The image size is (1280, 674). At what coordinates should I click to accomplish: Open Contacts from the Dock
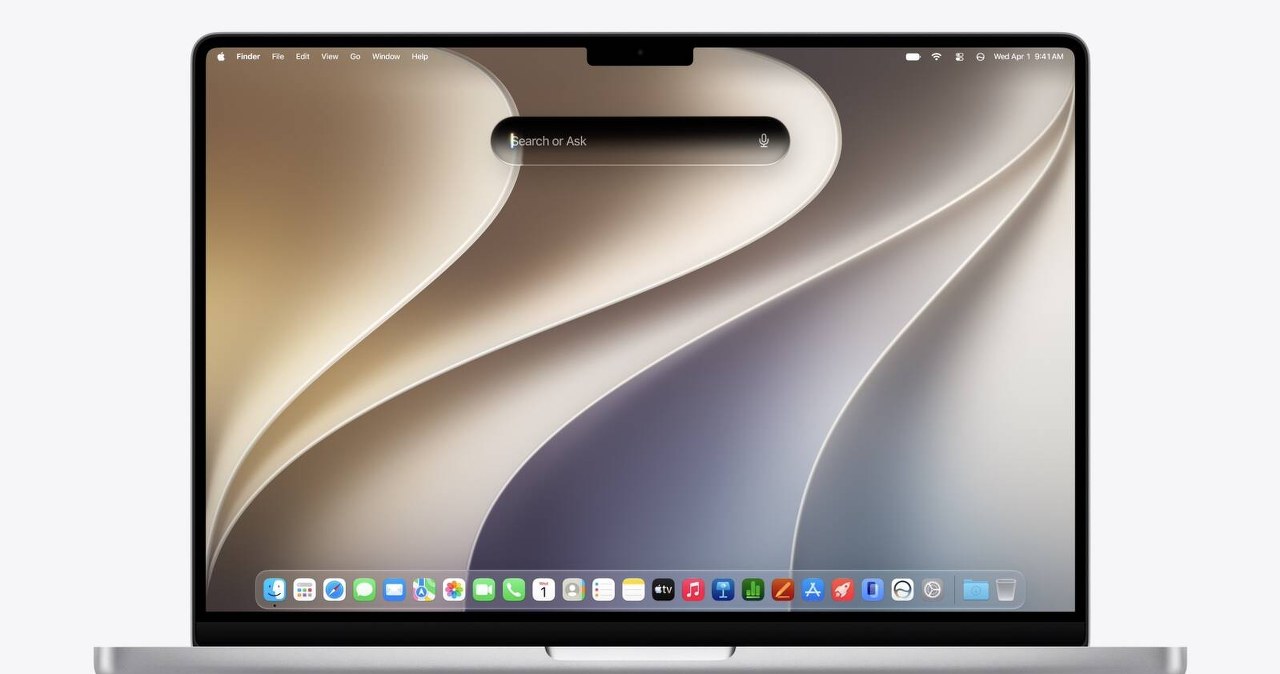(573, 590)
